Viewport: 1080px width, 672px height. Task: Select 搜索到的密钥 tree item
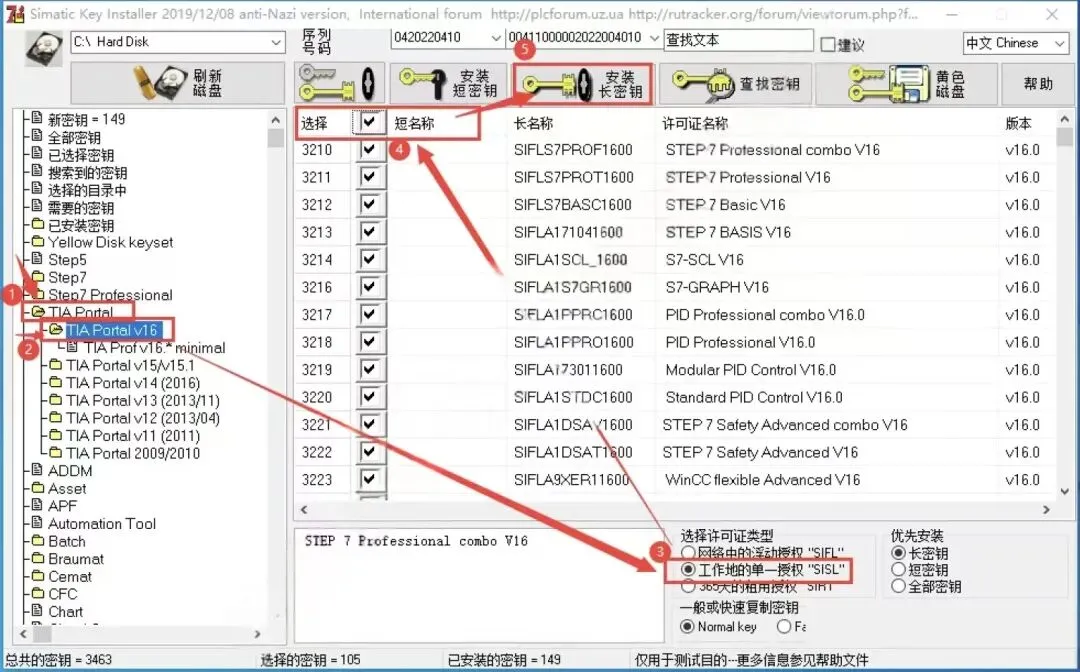pyautogui.click(x=87, y=172)
